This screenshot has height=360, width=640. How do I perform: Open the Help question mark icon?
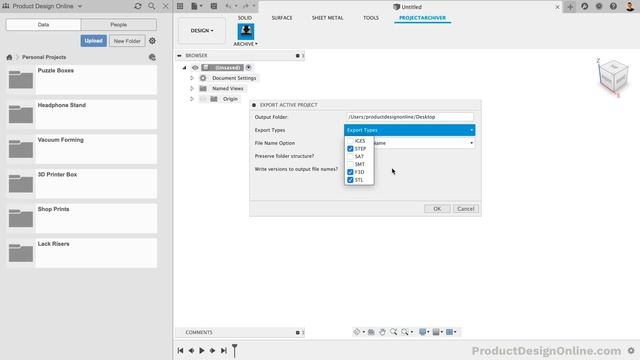tap(613, 6)
